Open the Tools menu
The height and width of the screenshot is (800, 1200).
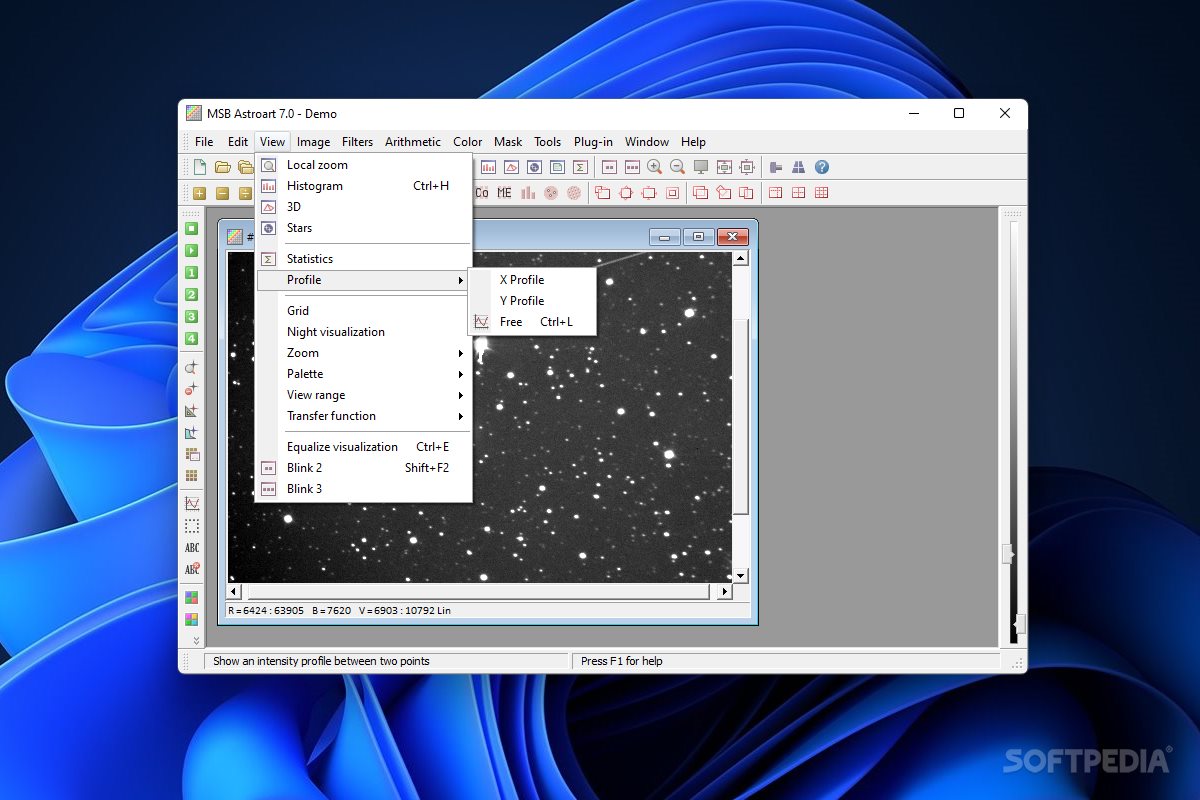coord(547,142)
